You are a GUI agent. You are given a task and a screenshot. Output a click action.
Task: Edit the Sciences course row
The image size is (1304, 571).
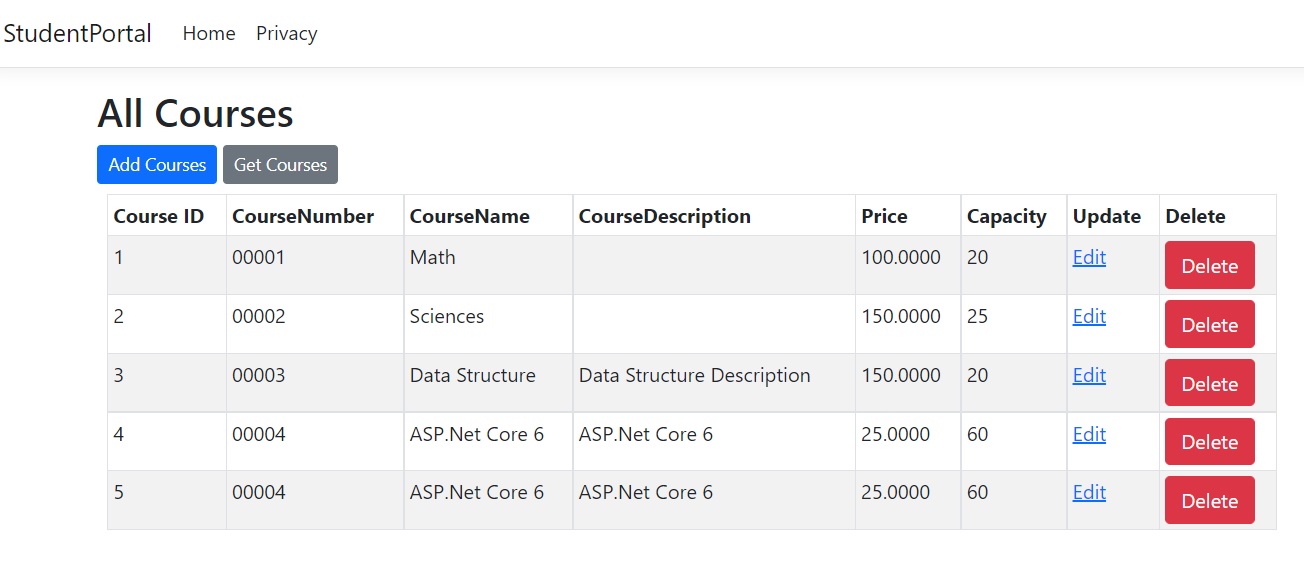pos(1089,316)
